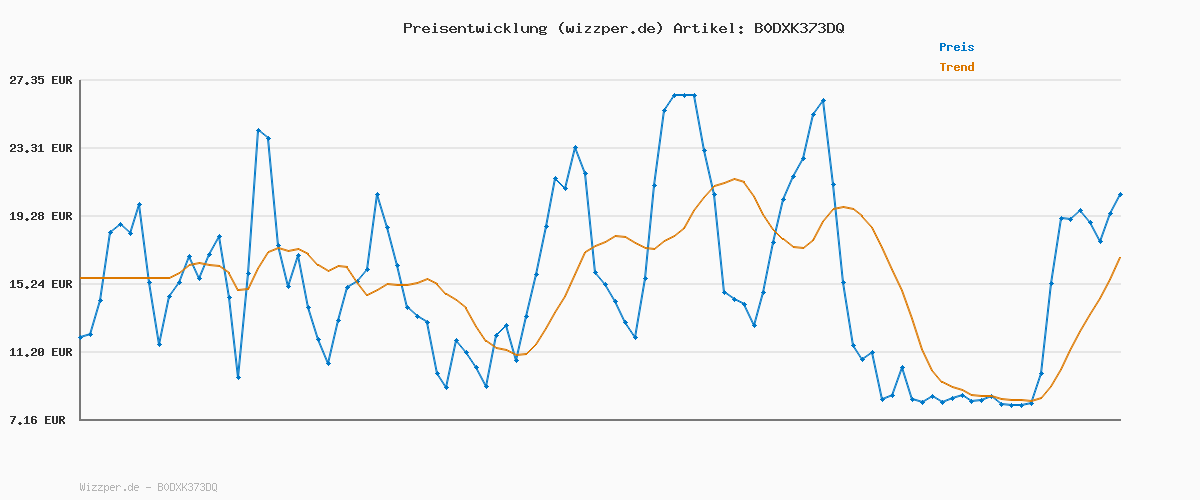The image size is (1200, 500).
Task: Click the left start of the orange trend line
Action: 81,278
